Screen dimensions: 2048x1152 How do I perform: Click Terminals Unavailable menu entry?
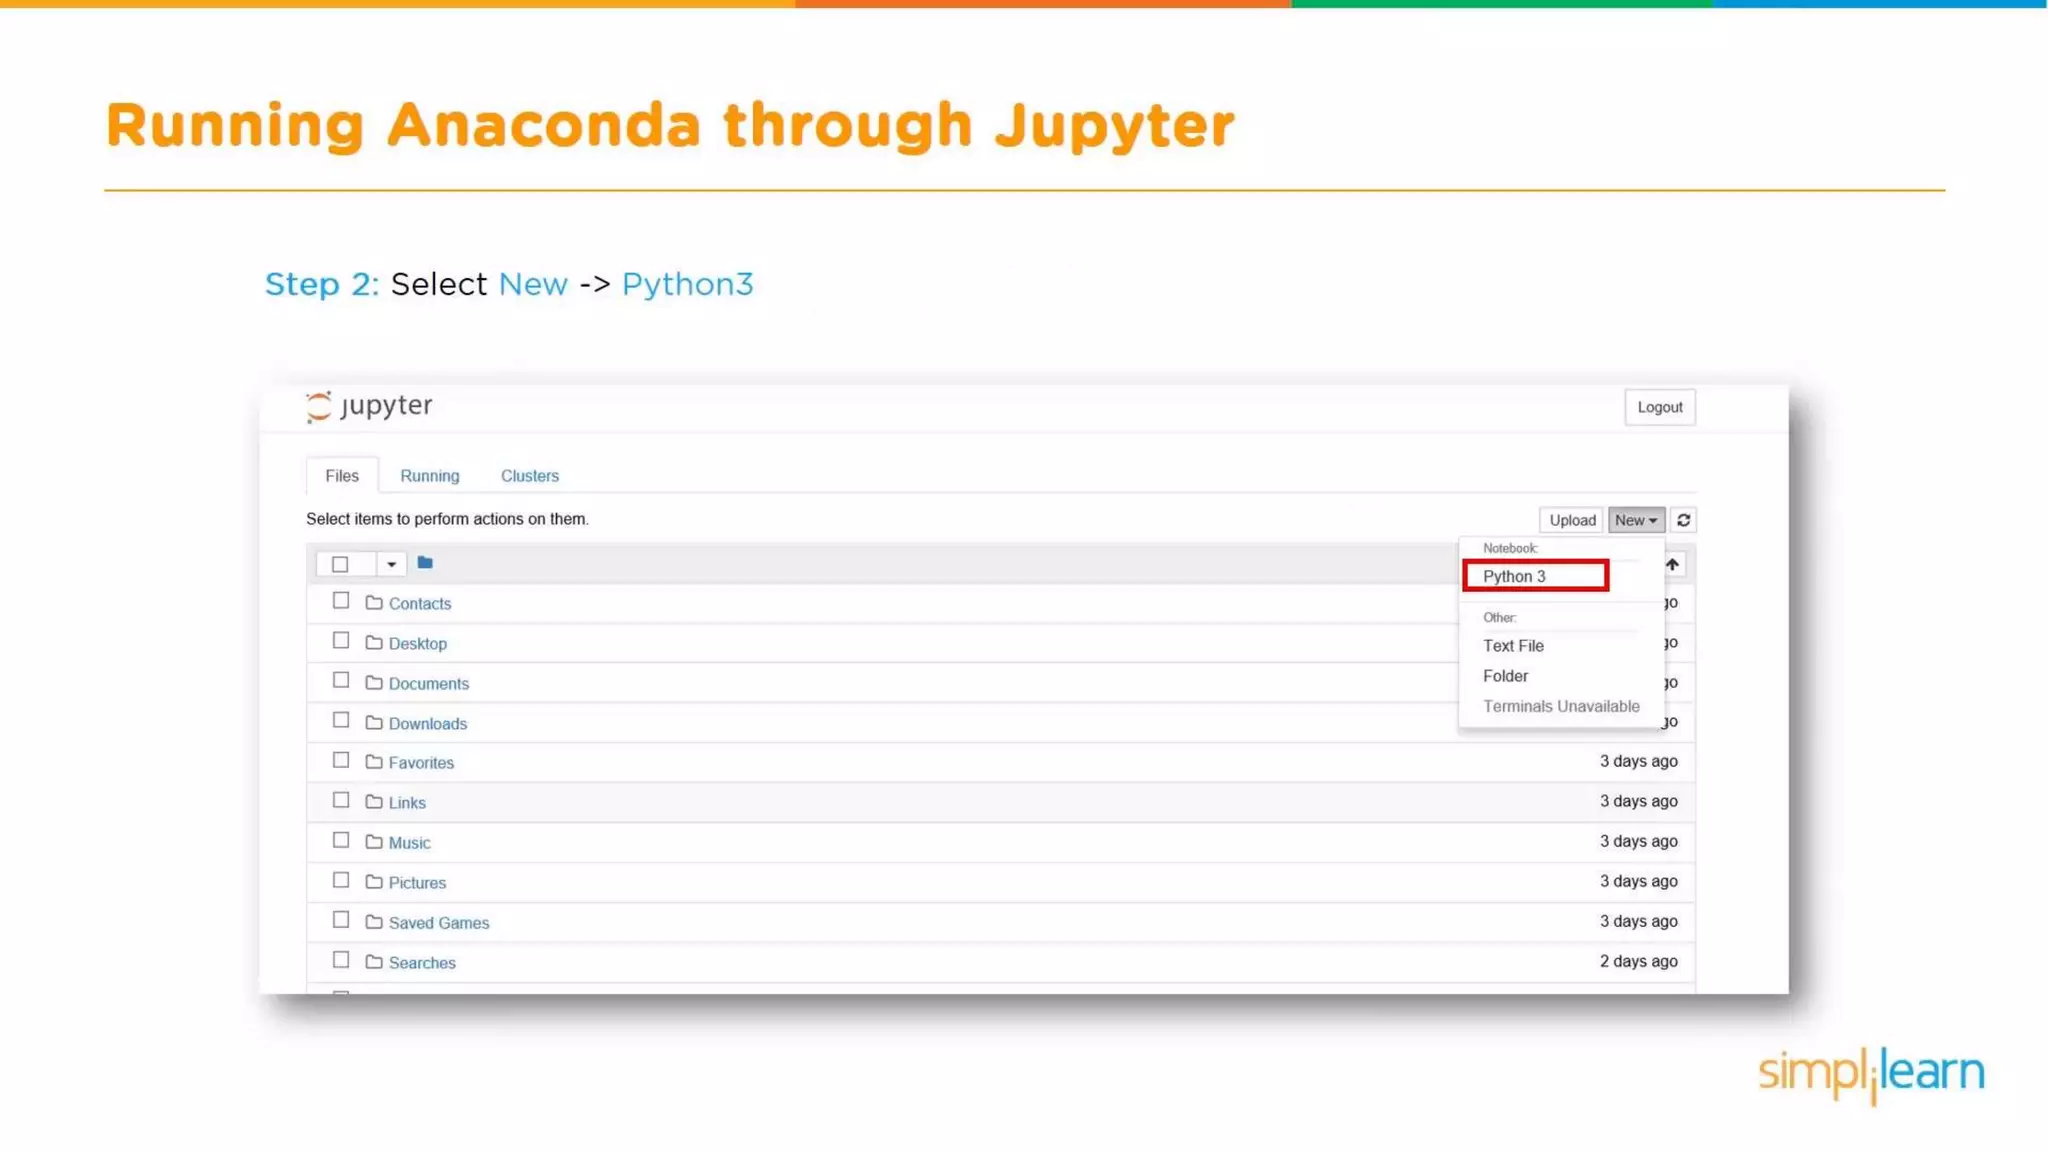pyautogui.click(x=1561, y=706)
